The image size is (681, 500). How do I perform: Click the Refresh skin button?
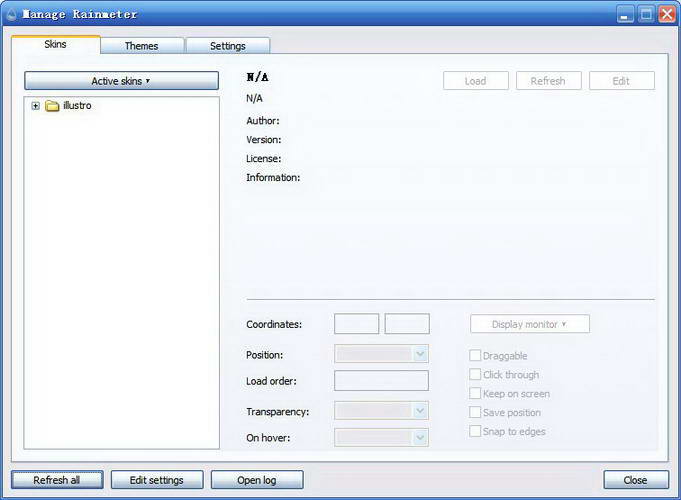(549, 81)
